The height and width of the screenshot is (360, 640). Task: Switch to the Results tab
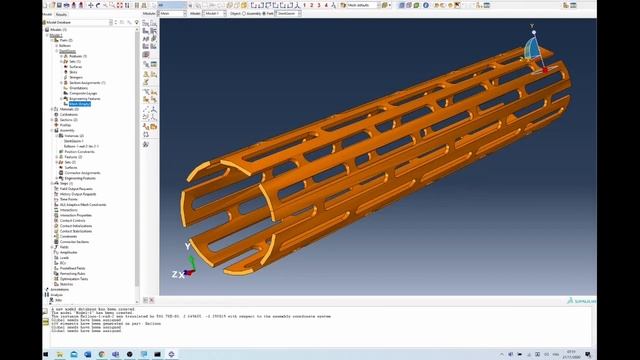pos(61,14)
